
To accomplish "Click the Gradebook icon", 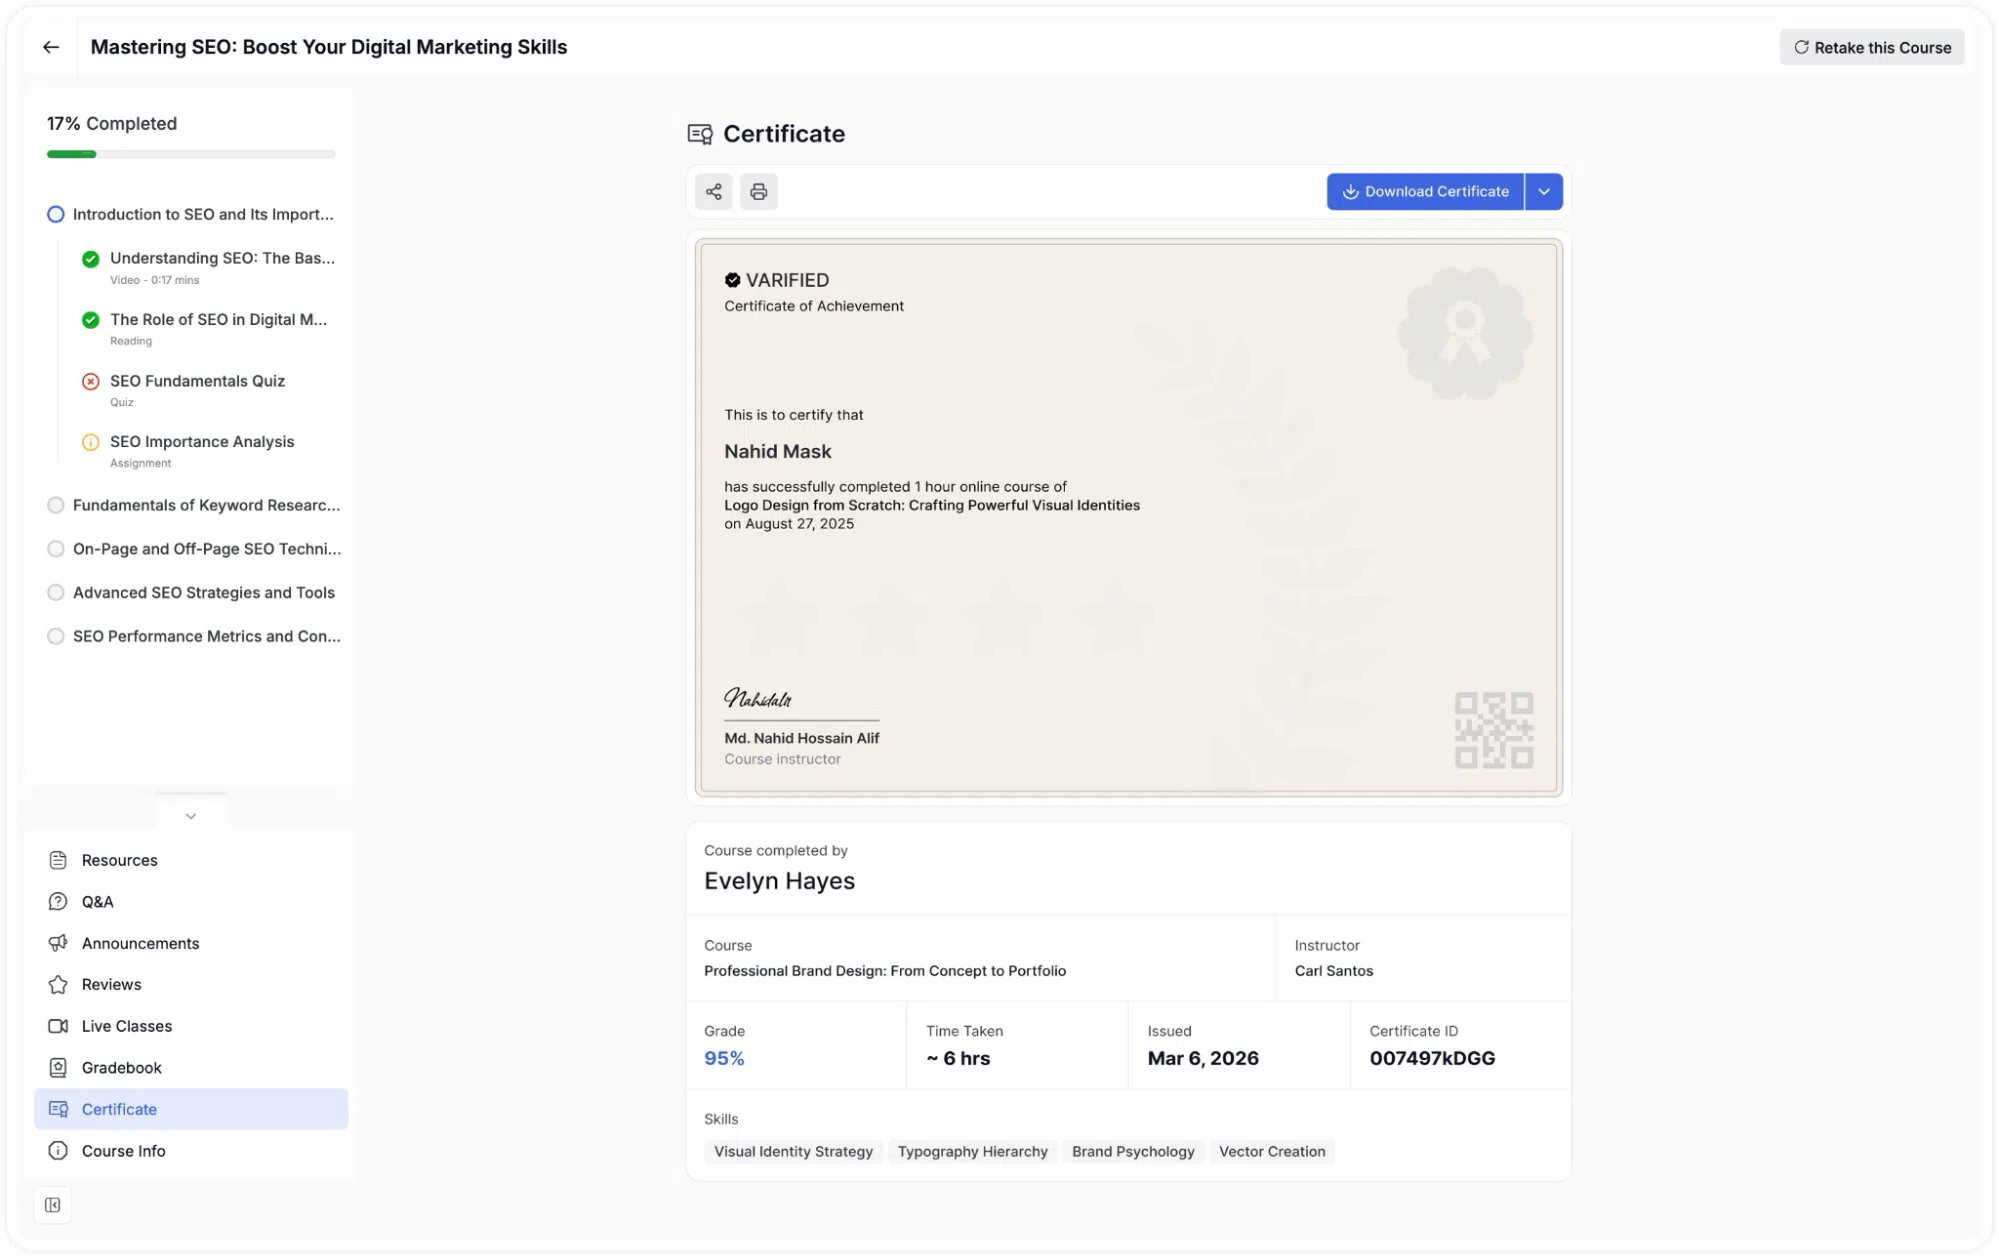I will [x=58, y=1067].
